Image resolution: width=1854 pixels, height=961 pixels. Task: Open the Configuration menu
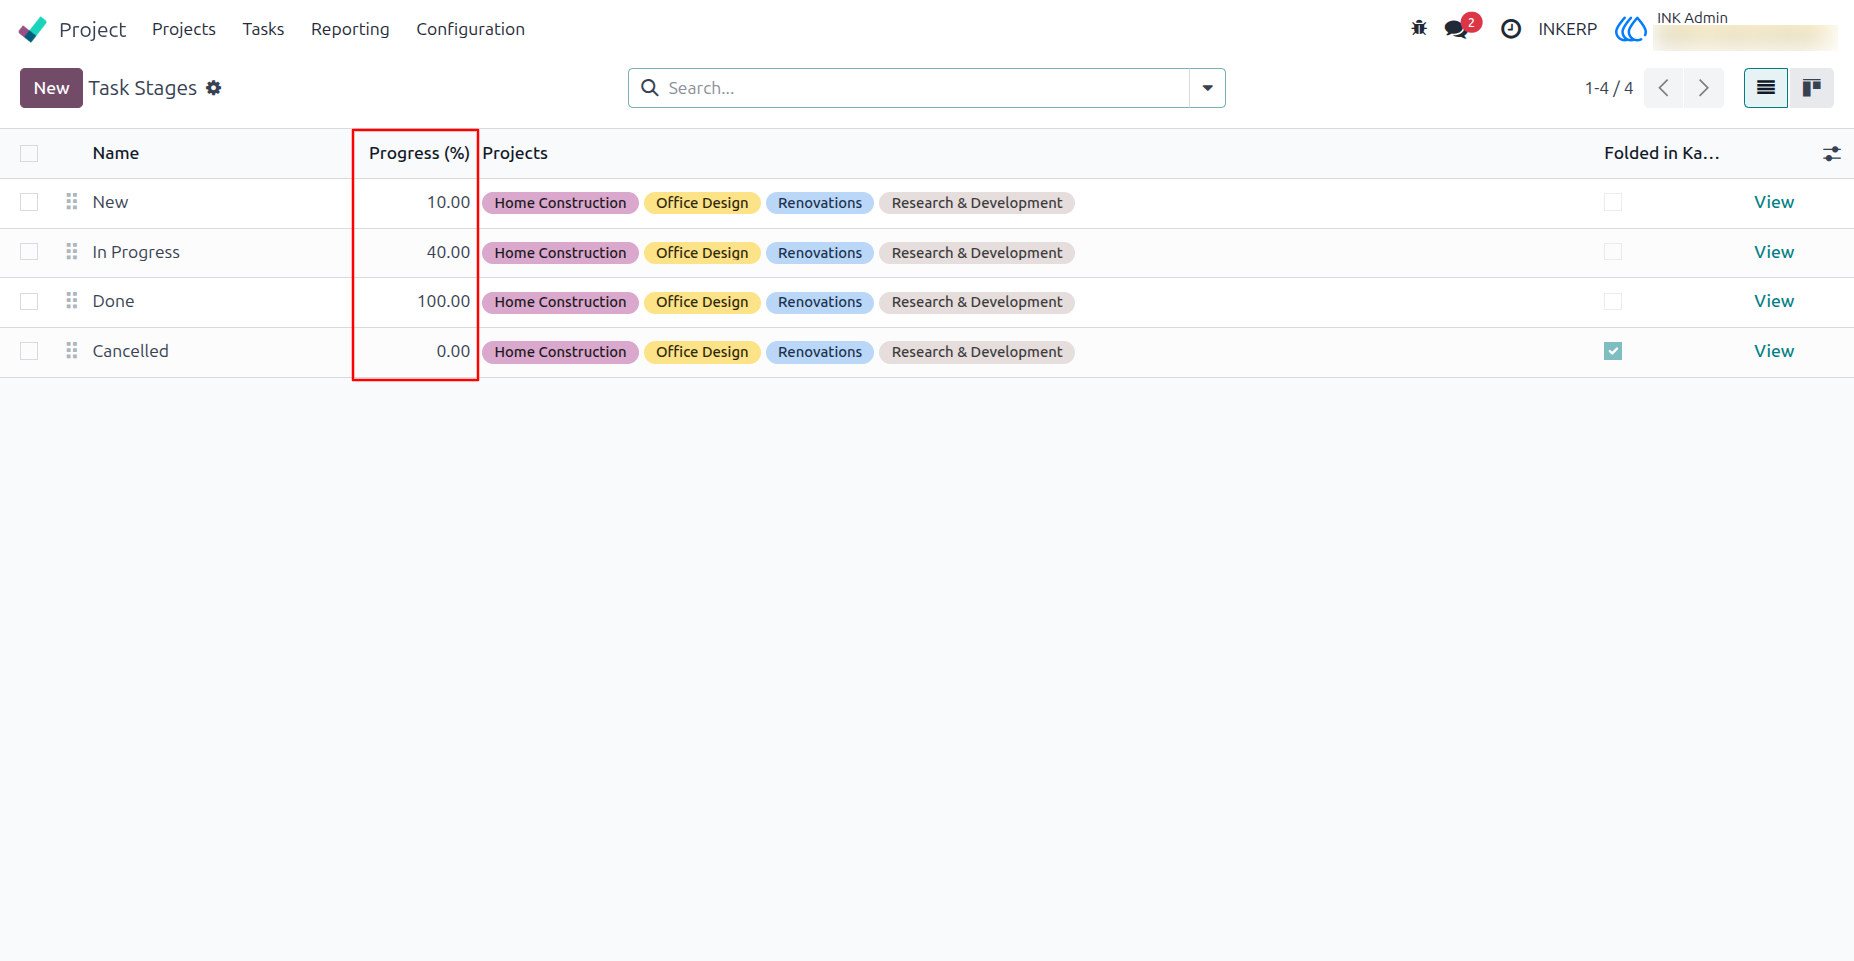tap(470, 29)
